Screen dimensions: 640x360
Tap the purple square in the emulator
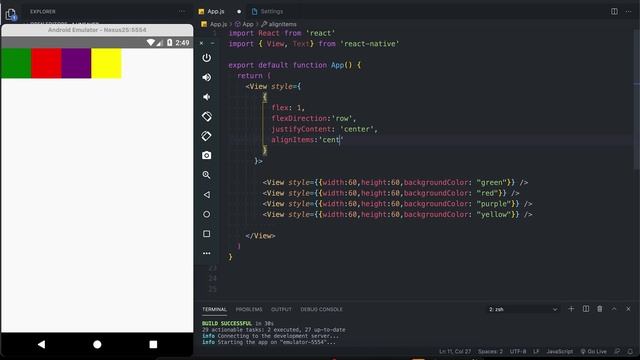click(76, 63)
